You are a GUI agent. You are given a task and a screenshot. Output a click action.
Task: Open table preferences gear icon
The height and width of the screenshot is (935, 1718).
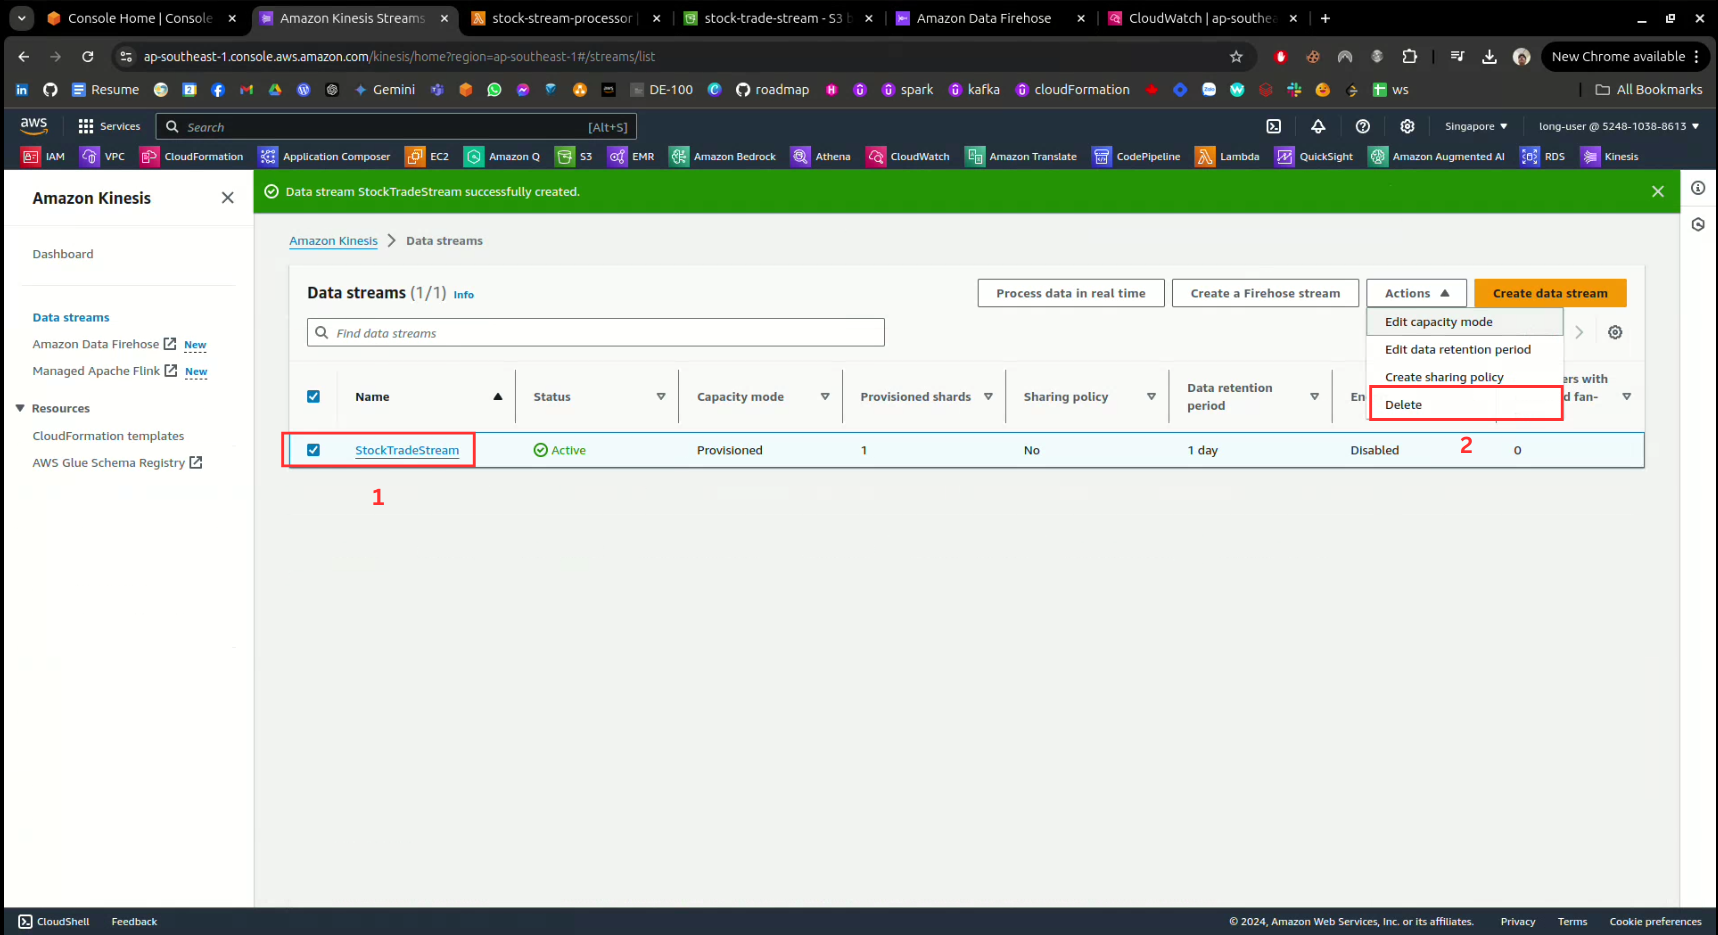[x=1615, y=333]
